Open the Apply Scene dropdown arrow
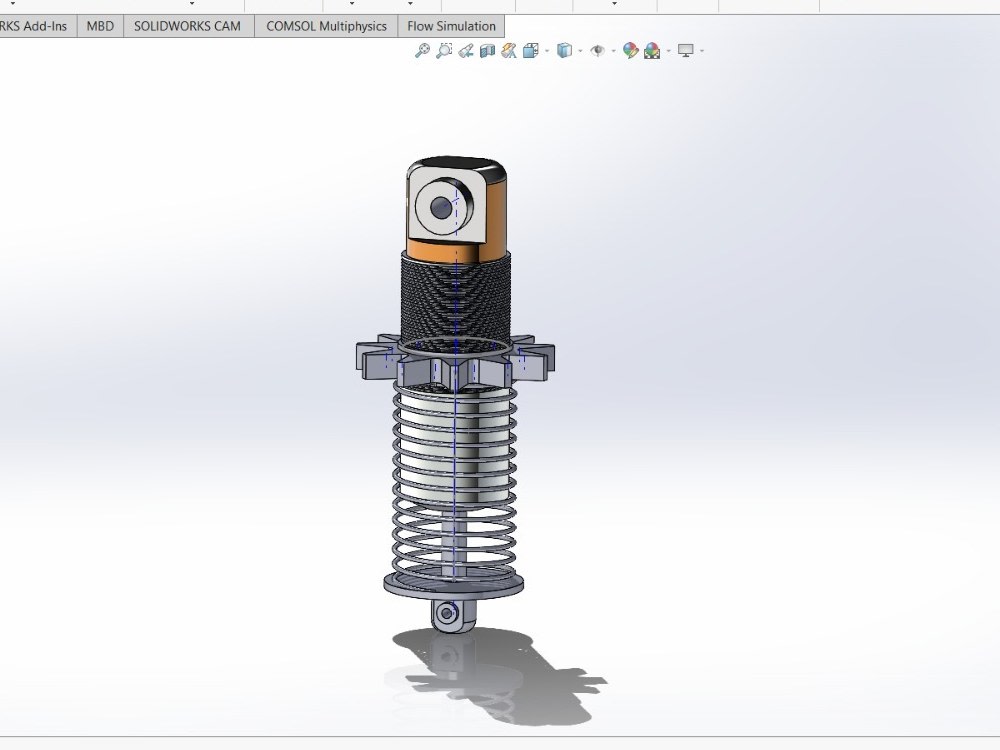Screen dimensions: 1000x750 (667, 50)
